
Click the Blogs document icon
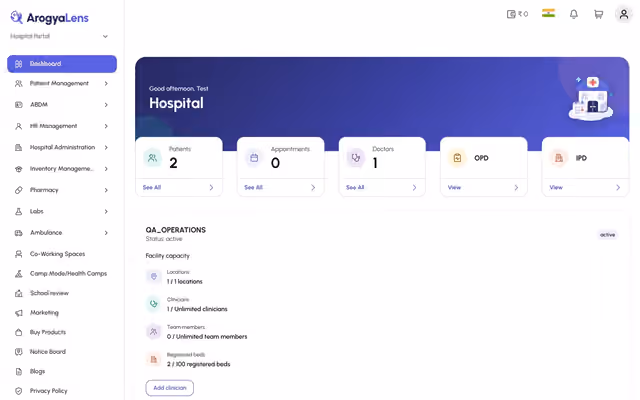click(19, 371)
